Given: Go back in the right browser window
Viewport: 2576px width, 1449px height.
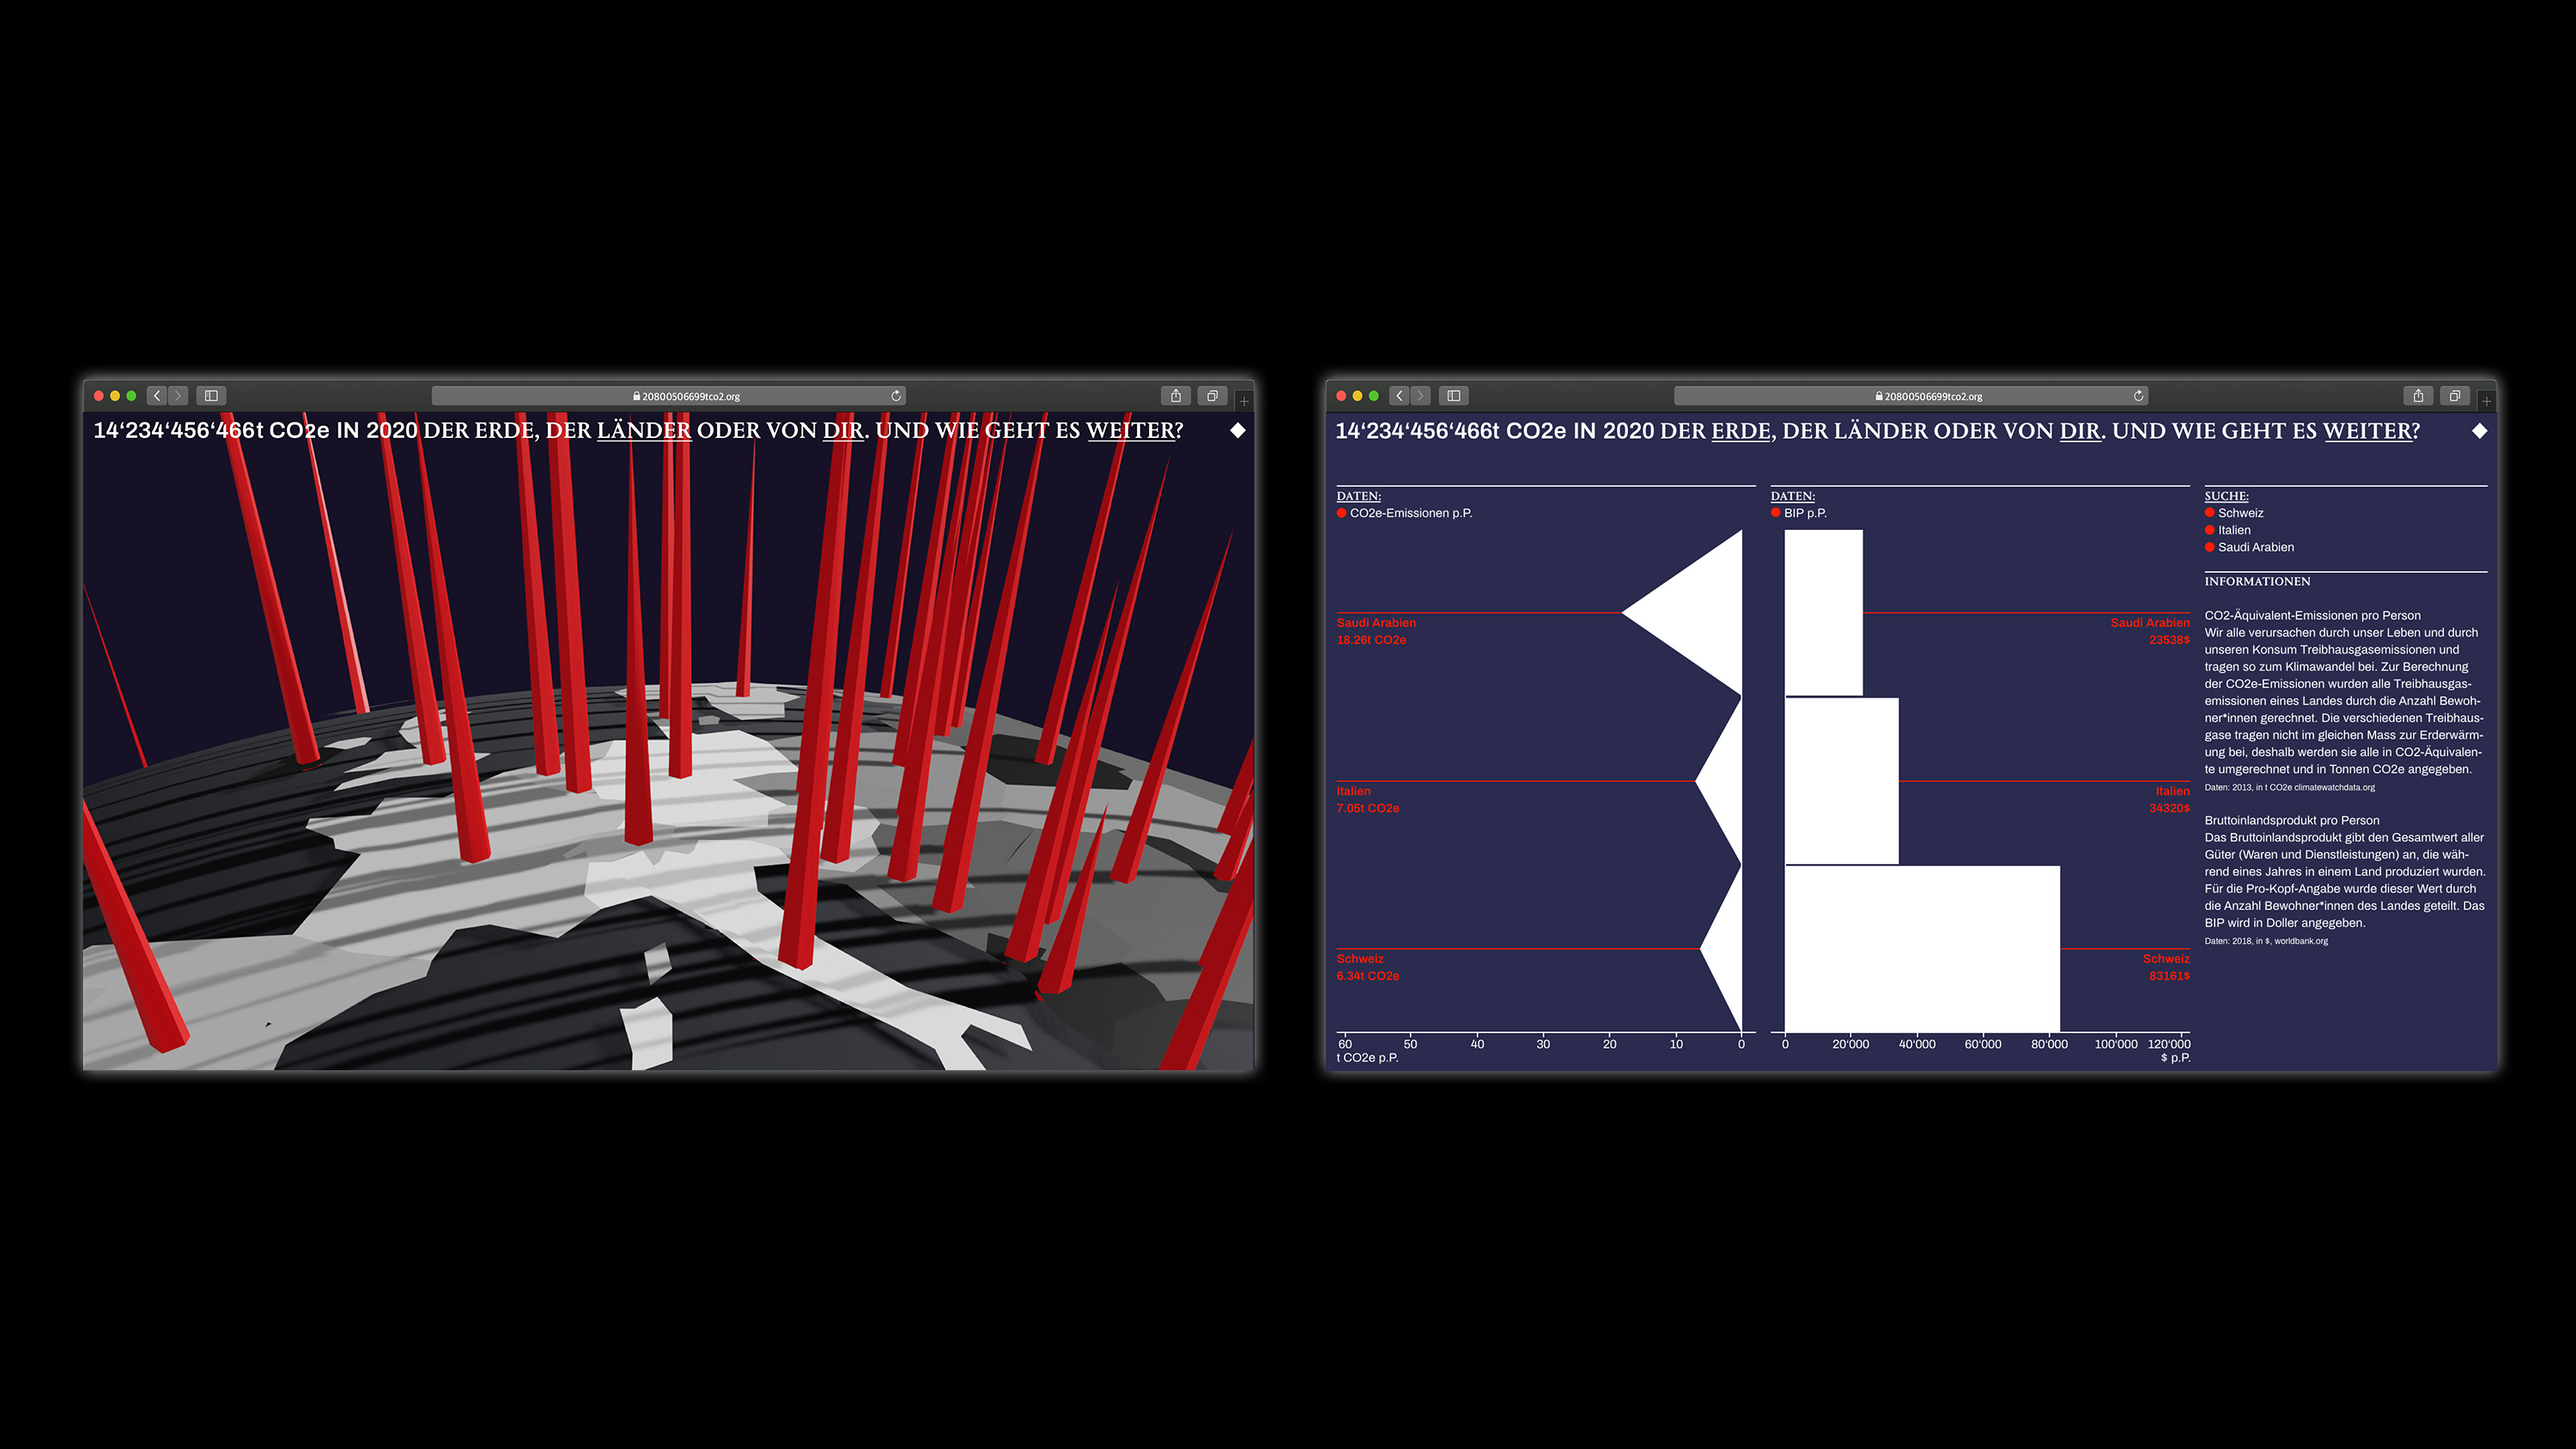Looking at the screenshot, I should pyautogui.click(x=1399, y=396).
